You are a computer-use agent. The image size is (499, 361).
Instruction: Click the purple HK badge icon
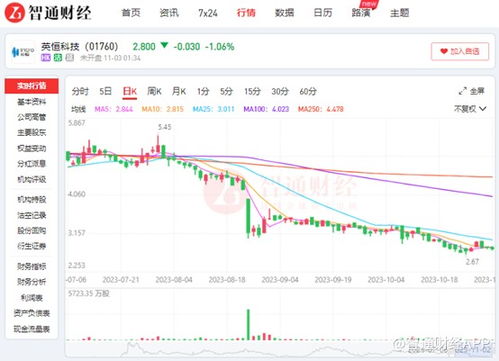tap(46, 58)
